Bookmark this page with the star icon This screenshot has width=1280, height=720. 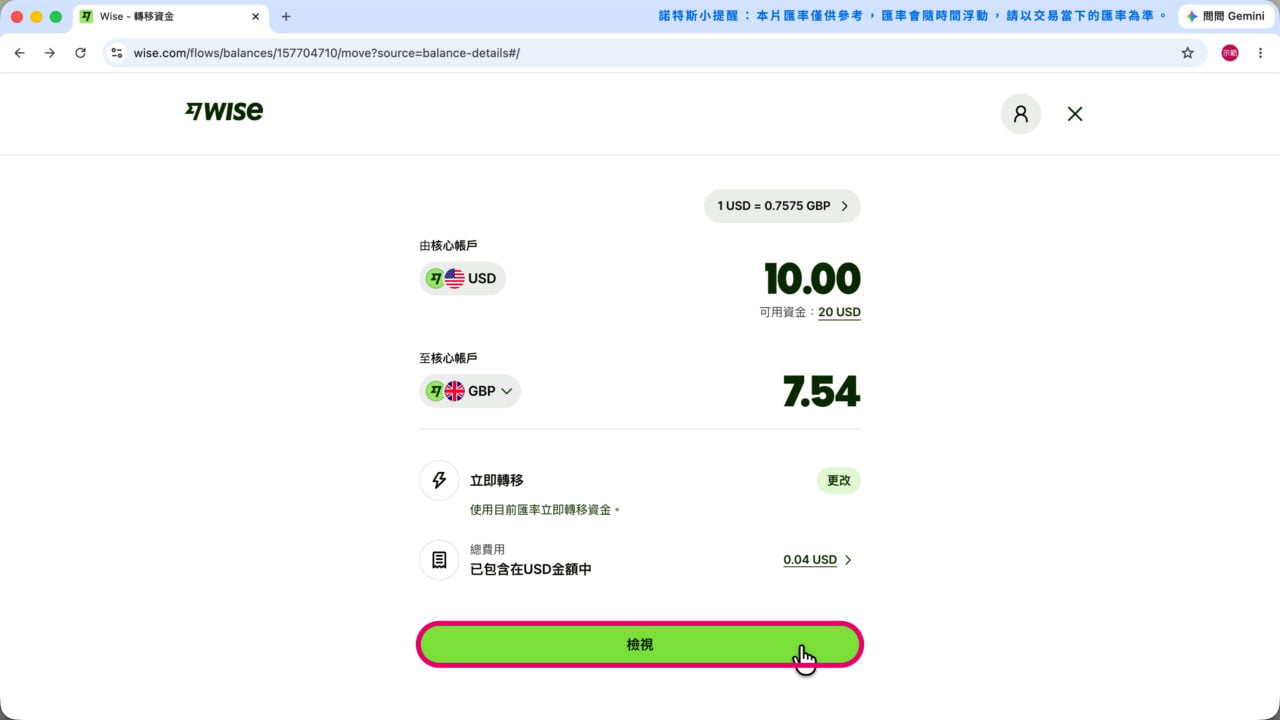1188,53
